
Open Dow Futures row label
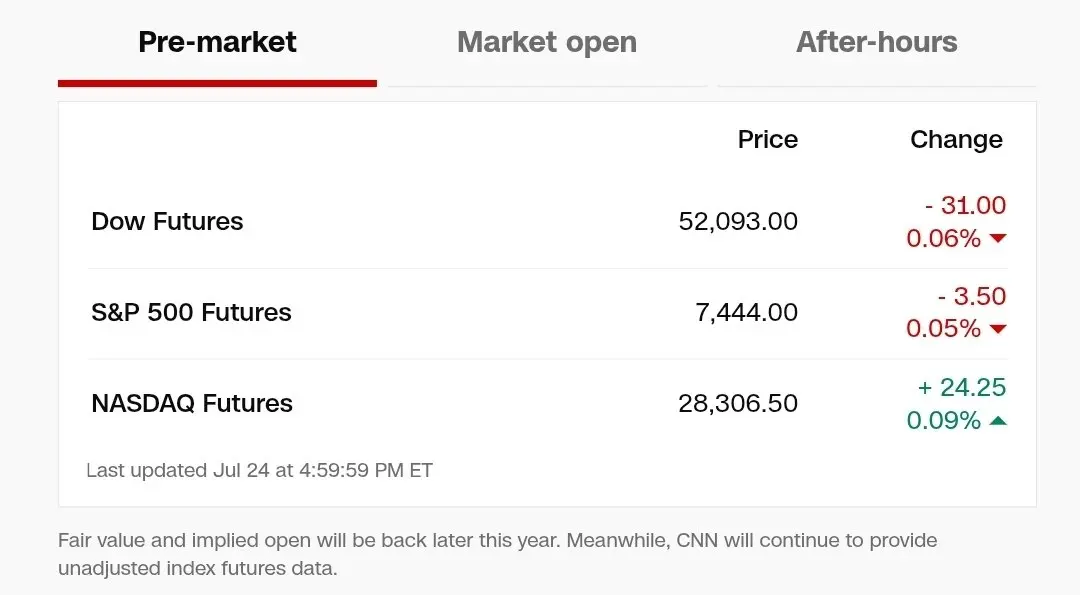point(167,221)
